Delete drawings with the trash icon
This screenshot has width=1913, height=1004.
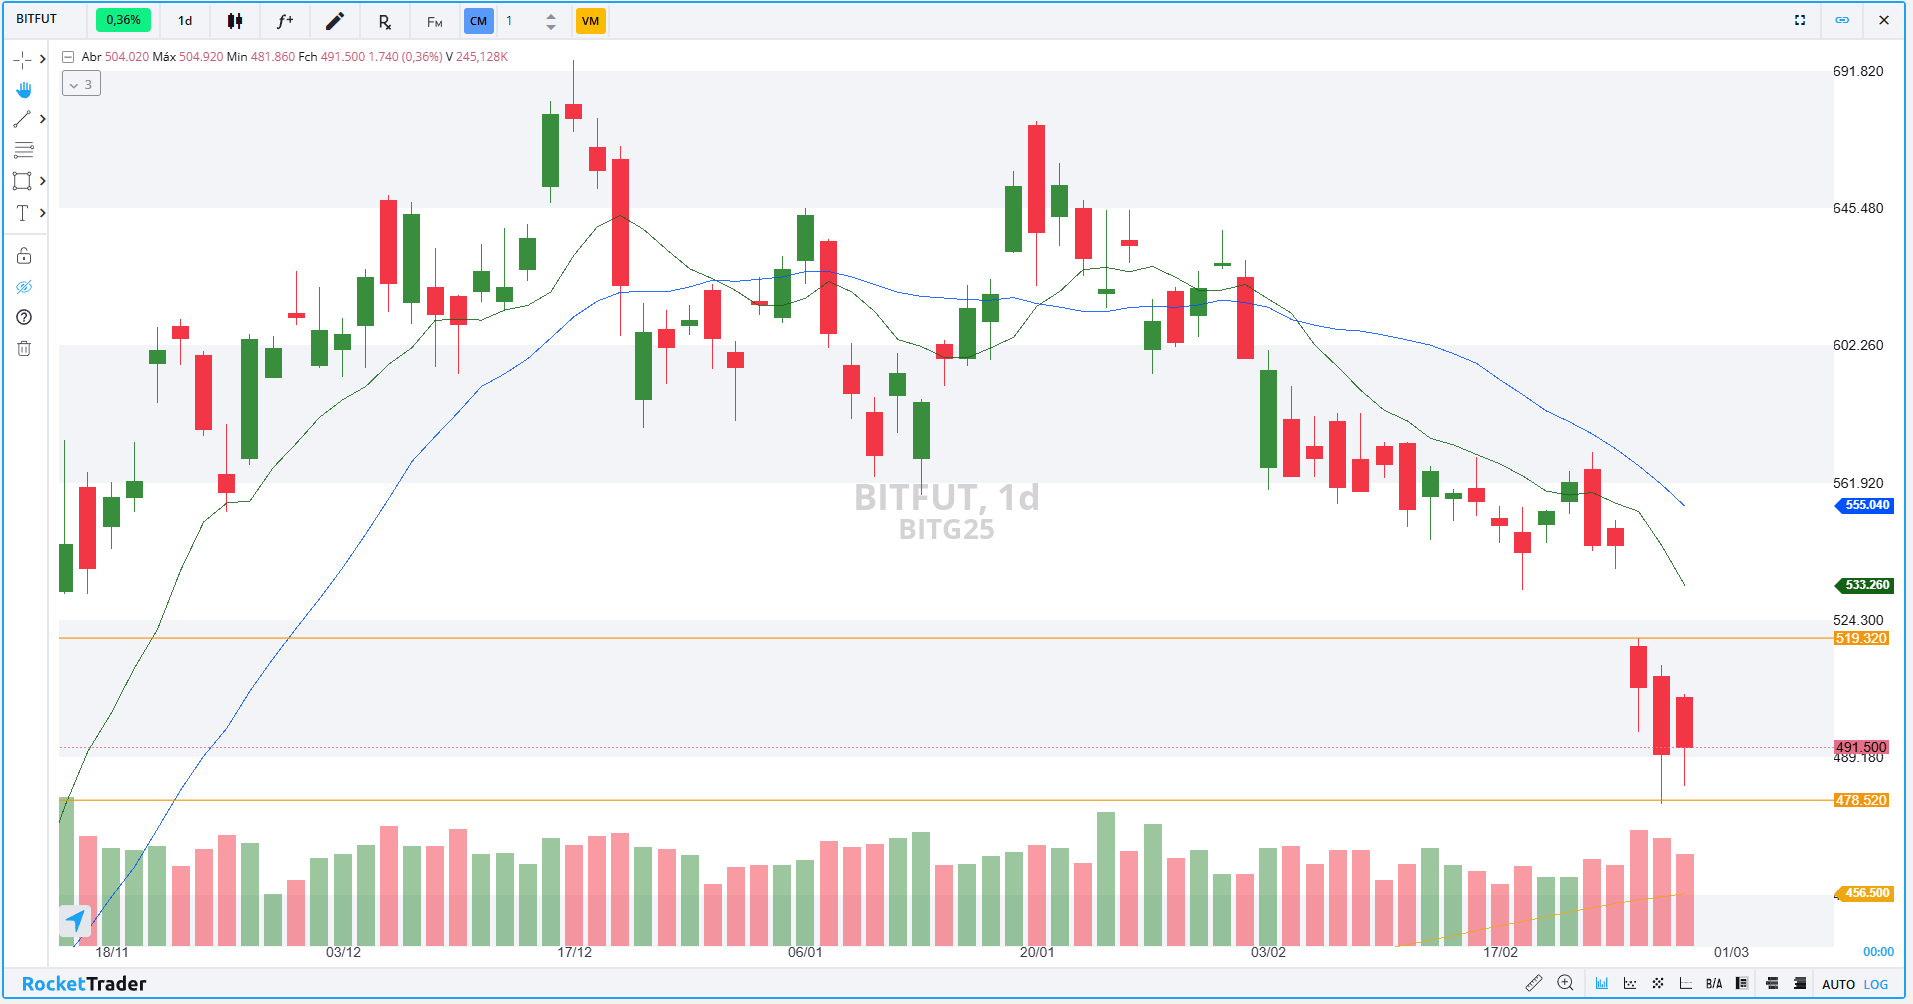click(24, 348)
